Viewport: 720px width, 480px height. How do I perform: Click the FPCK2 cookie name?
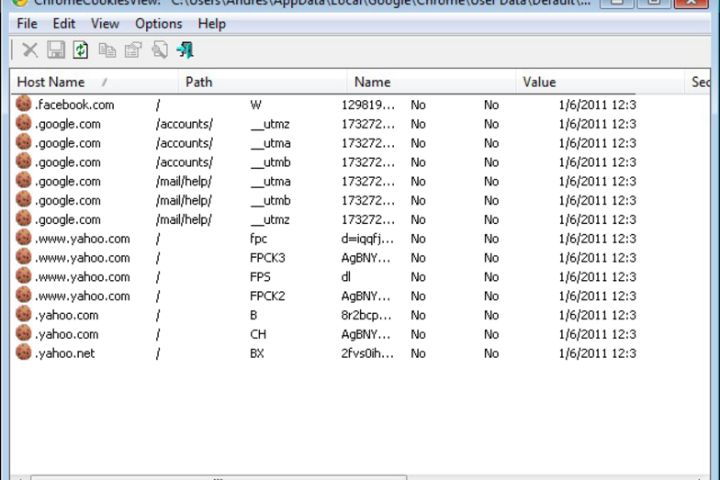coord(268,296)
